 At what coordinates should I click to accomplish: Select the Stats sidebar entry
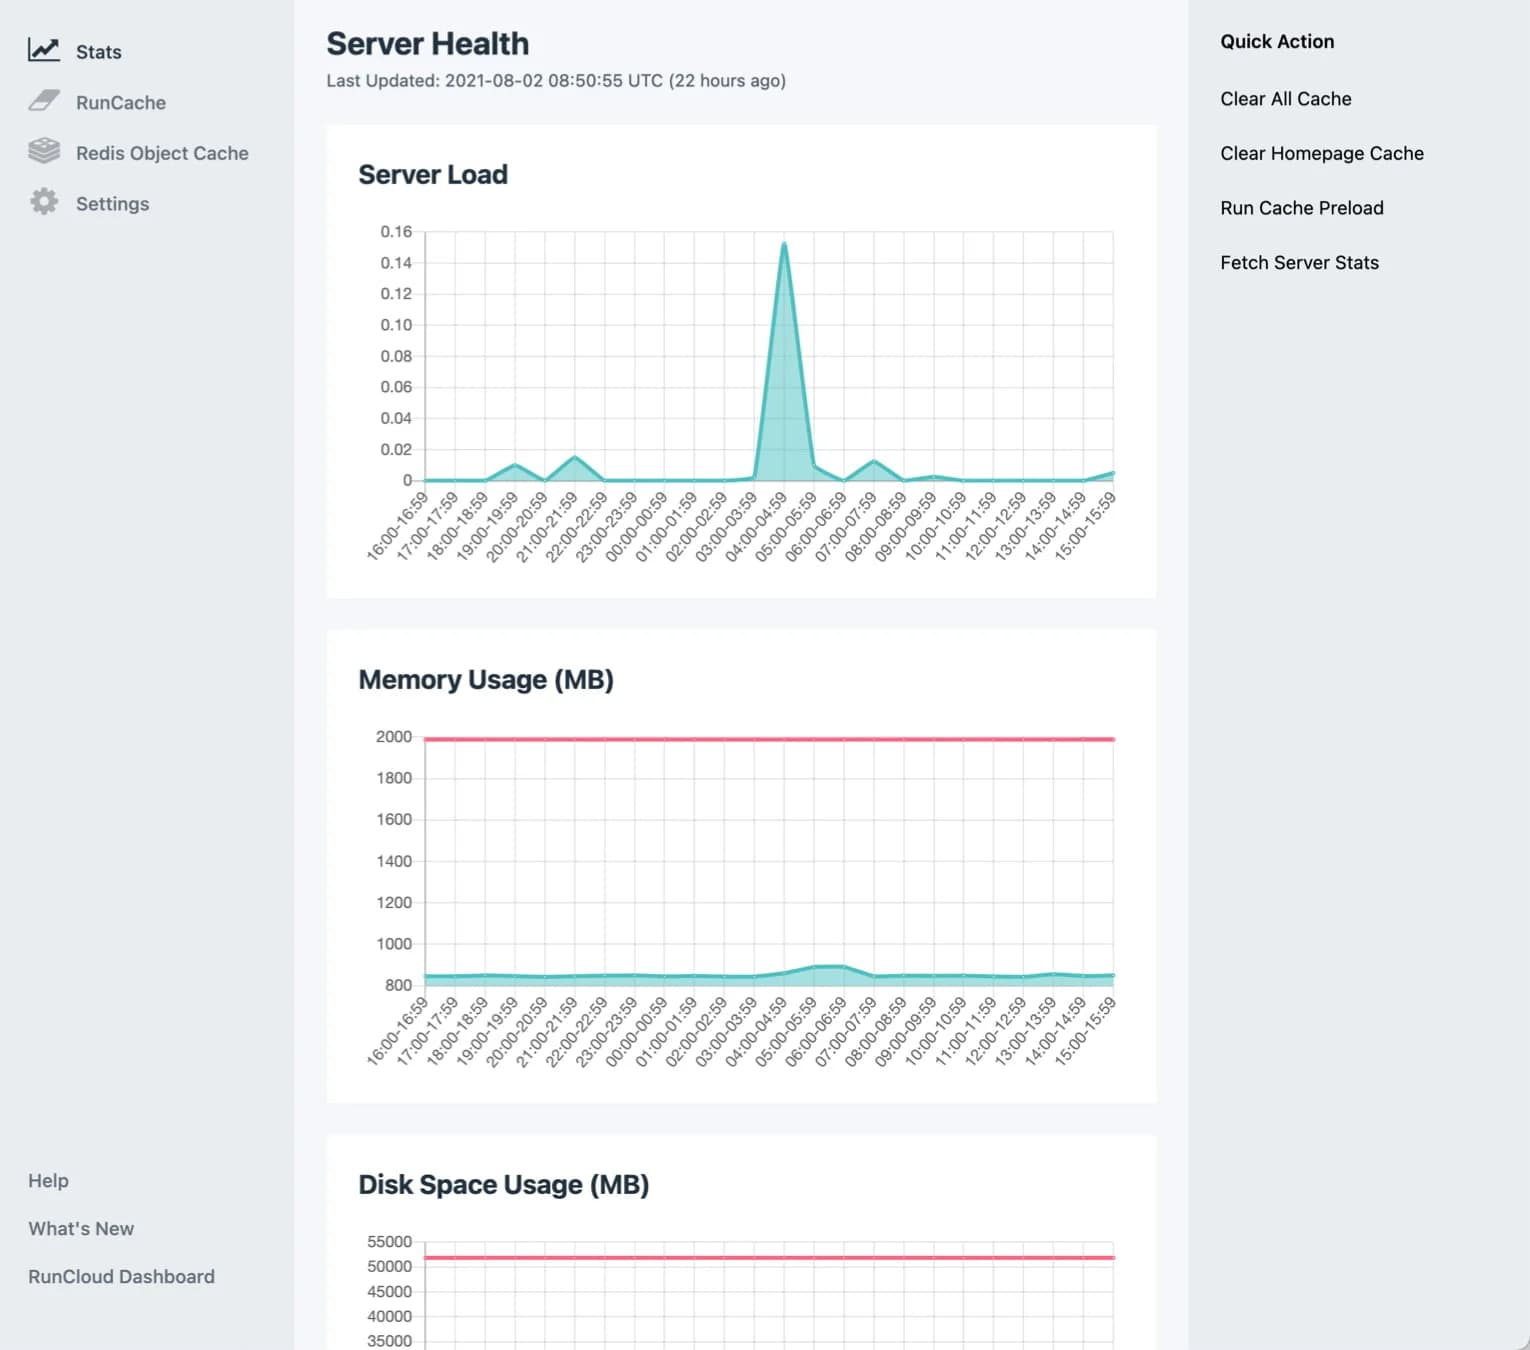(x=98, y=51)
